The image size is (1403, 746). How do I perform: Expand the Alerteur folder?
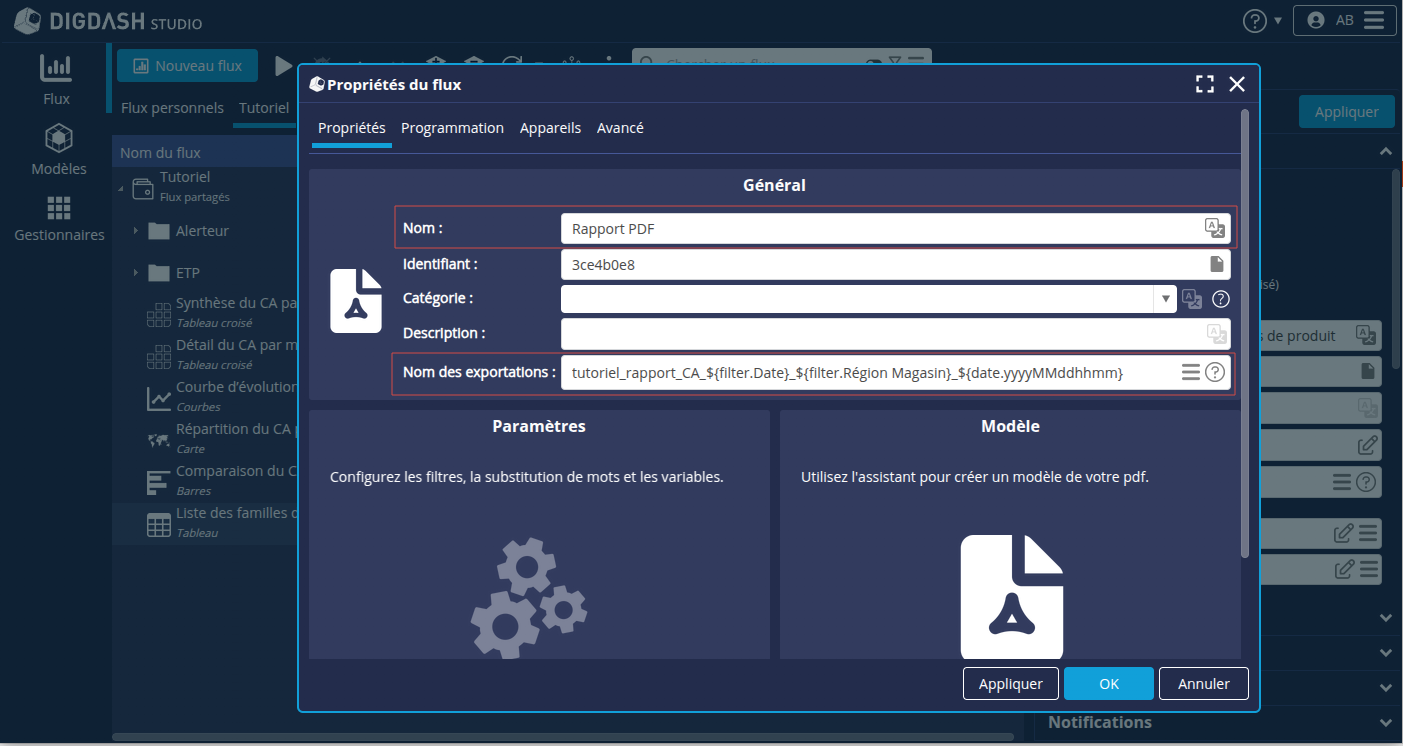click(x=135, y=231)
